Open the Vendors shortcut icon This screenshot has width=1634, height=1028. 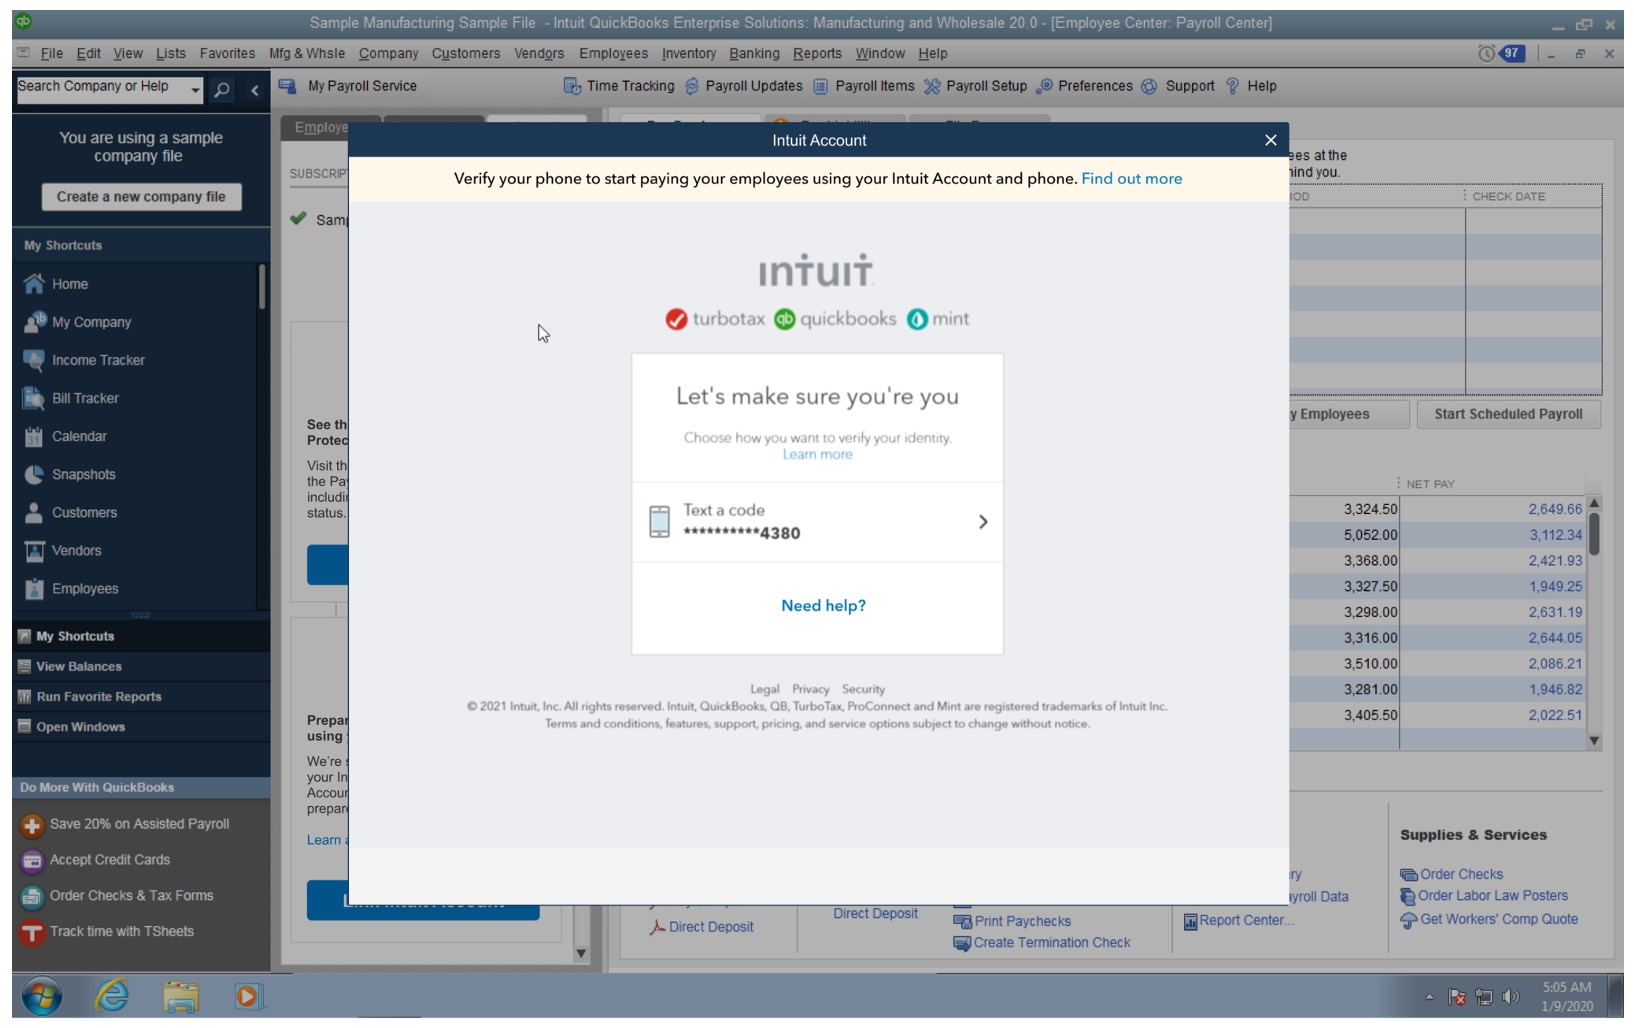(34, 550)
